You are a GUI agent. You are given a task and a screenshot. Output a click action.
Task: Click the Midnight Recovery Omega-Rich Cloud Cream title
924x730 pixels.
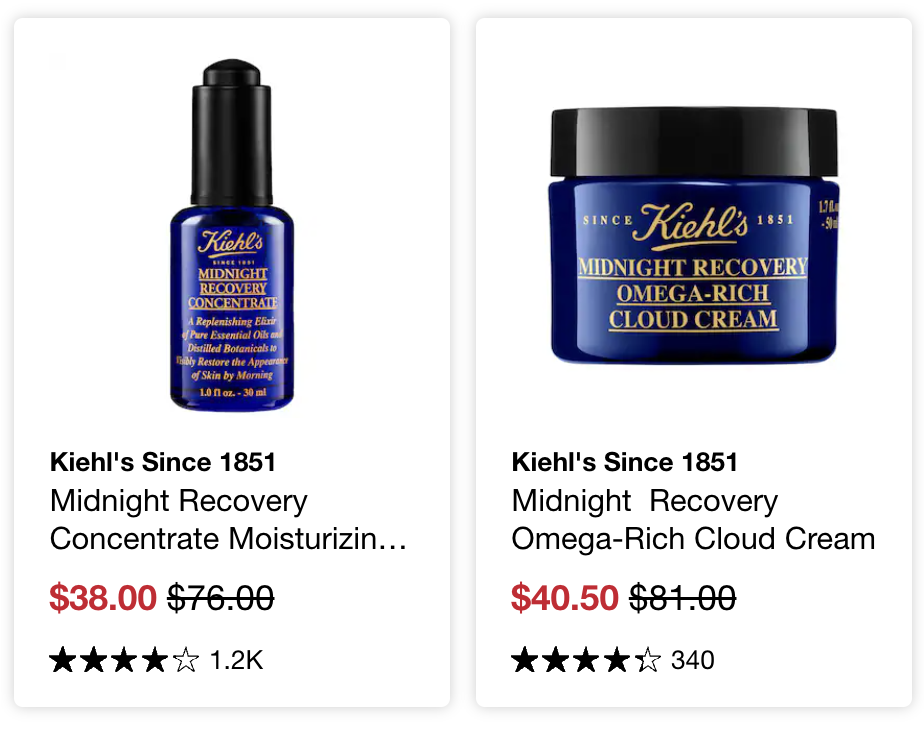point(693,519)
